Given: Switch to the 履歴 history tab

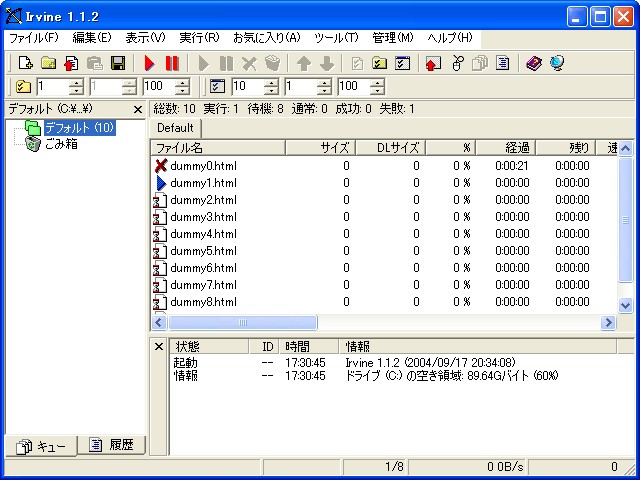Looking at the screenshot, I should tap(113, 445).
